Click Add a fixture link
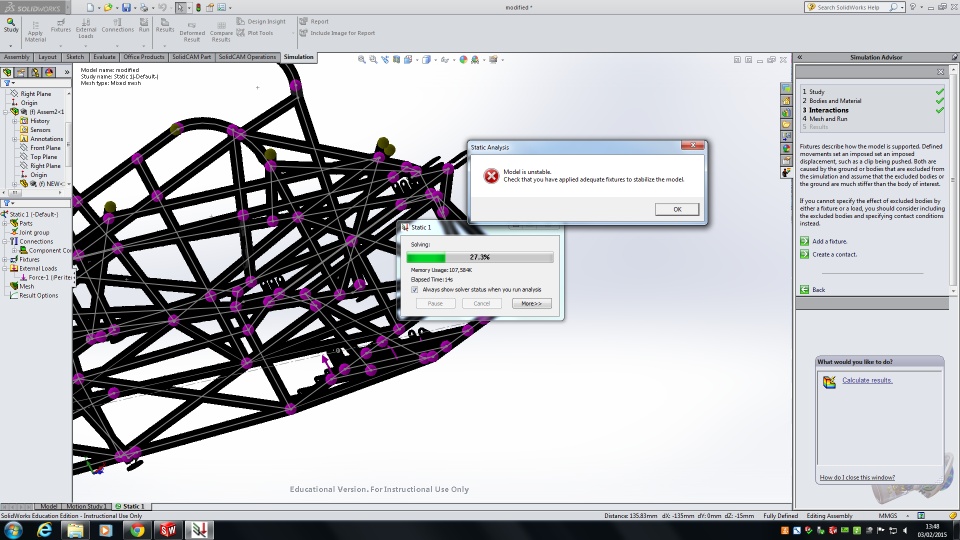Image resolution: width=960 pixels, height=540 pixels. [x=830, y=241]
